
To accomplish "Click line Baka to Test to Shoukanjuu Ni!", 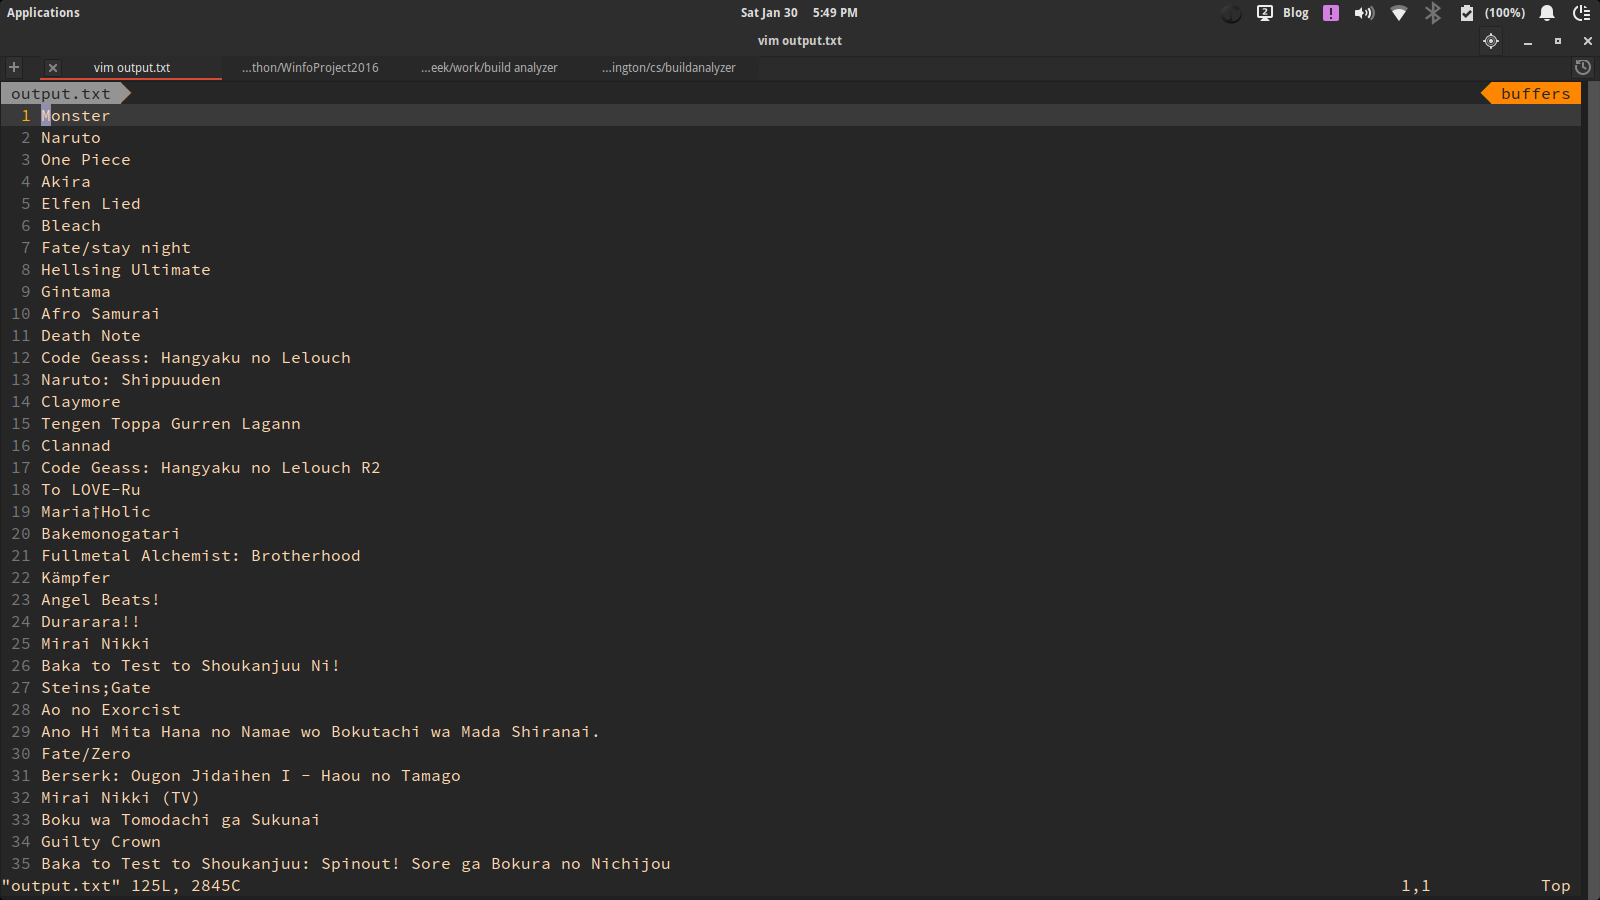I will tap(190, 666).
